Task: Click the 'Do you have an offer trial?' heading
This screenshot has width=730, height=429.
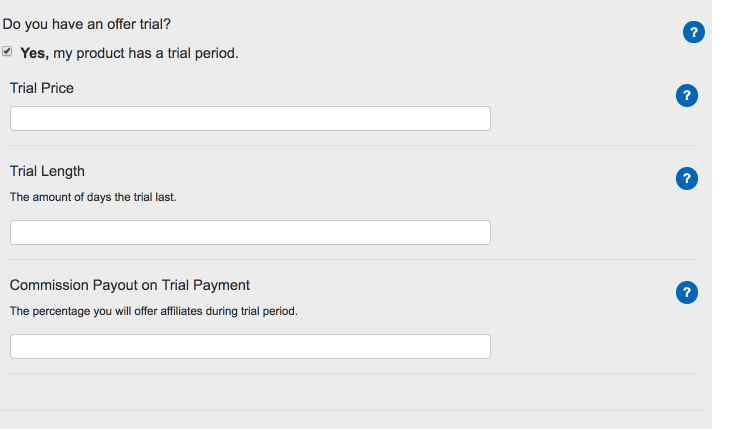Action: (87, 24)
